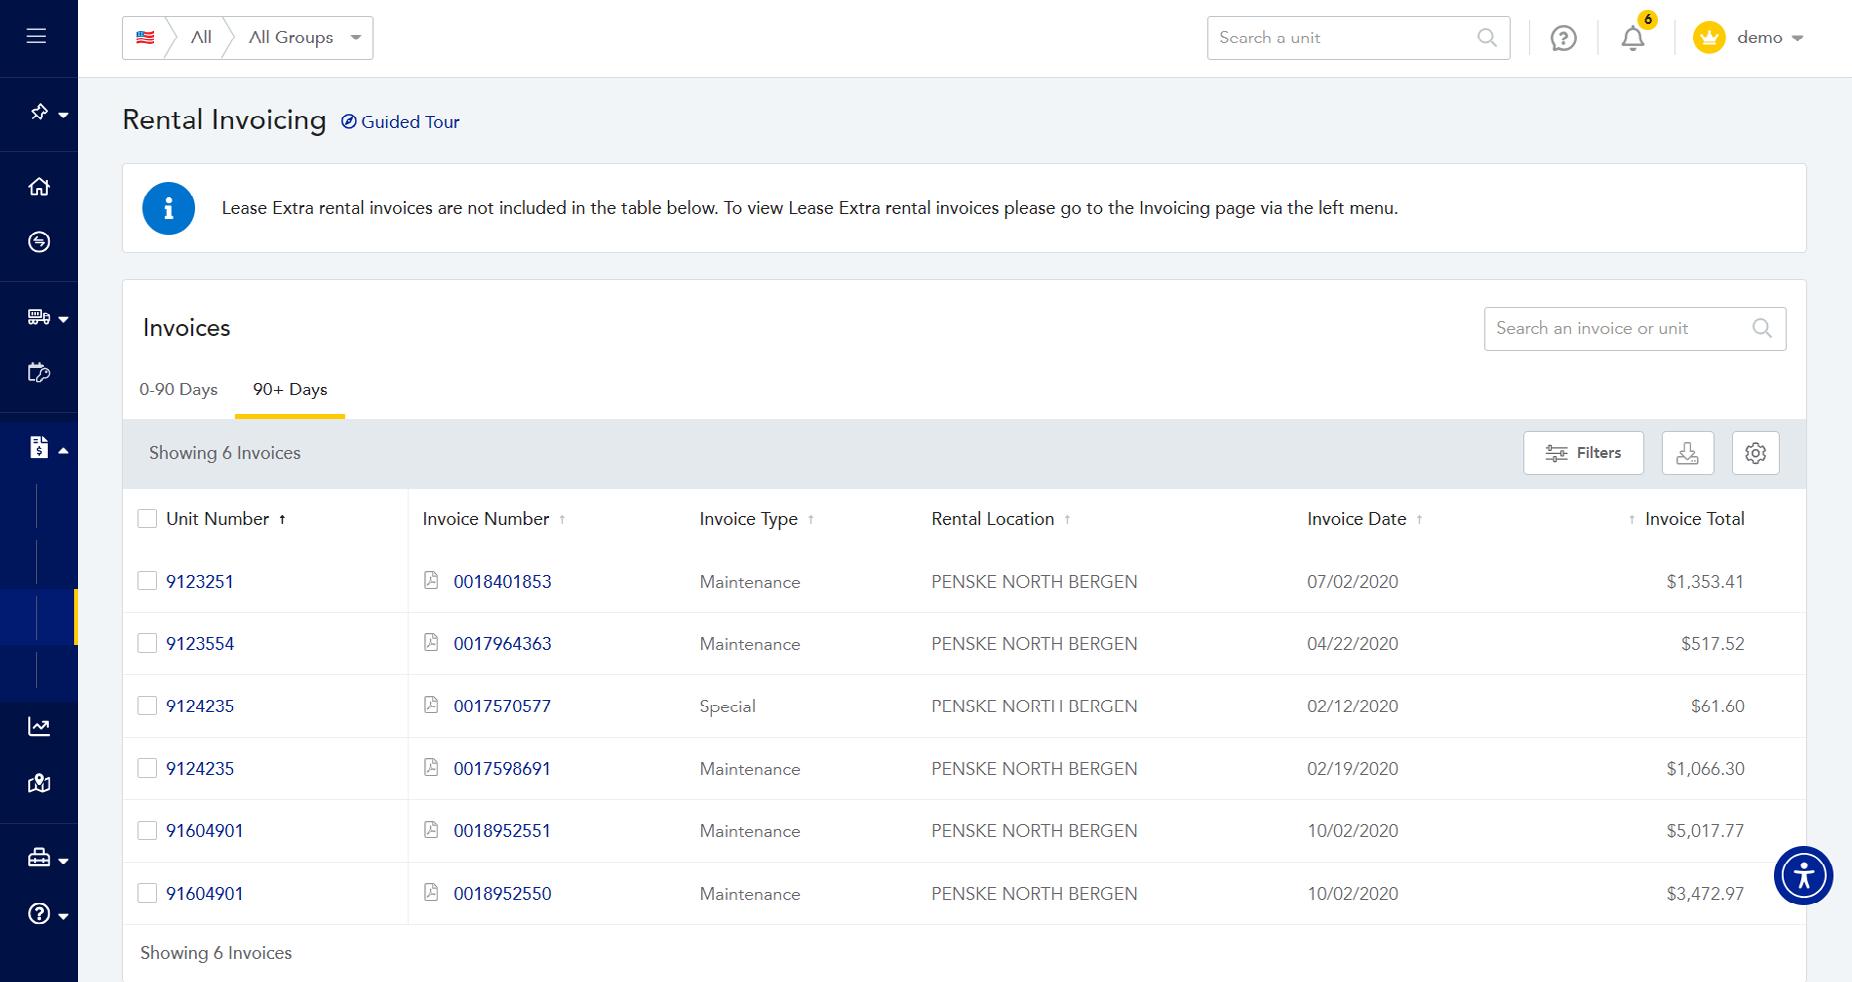Focus the Search an invoice or unit field
Screen dimensions: 1852x982
1620,329
